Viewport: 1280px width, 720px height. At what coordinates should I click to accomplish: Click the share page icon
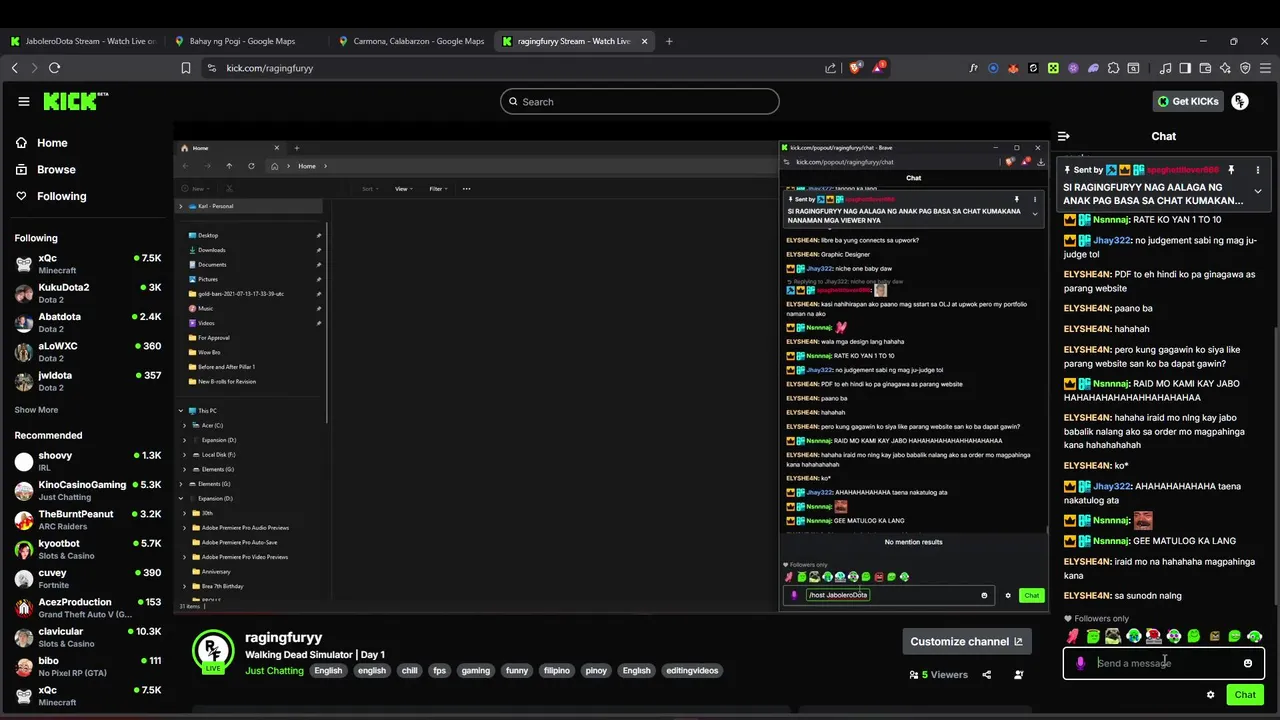pyautogui.click(x=830, y=68)
